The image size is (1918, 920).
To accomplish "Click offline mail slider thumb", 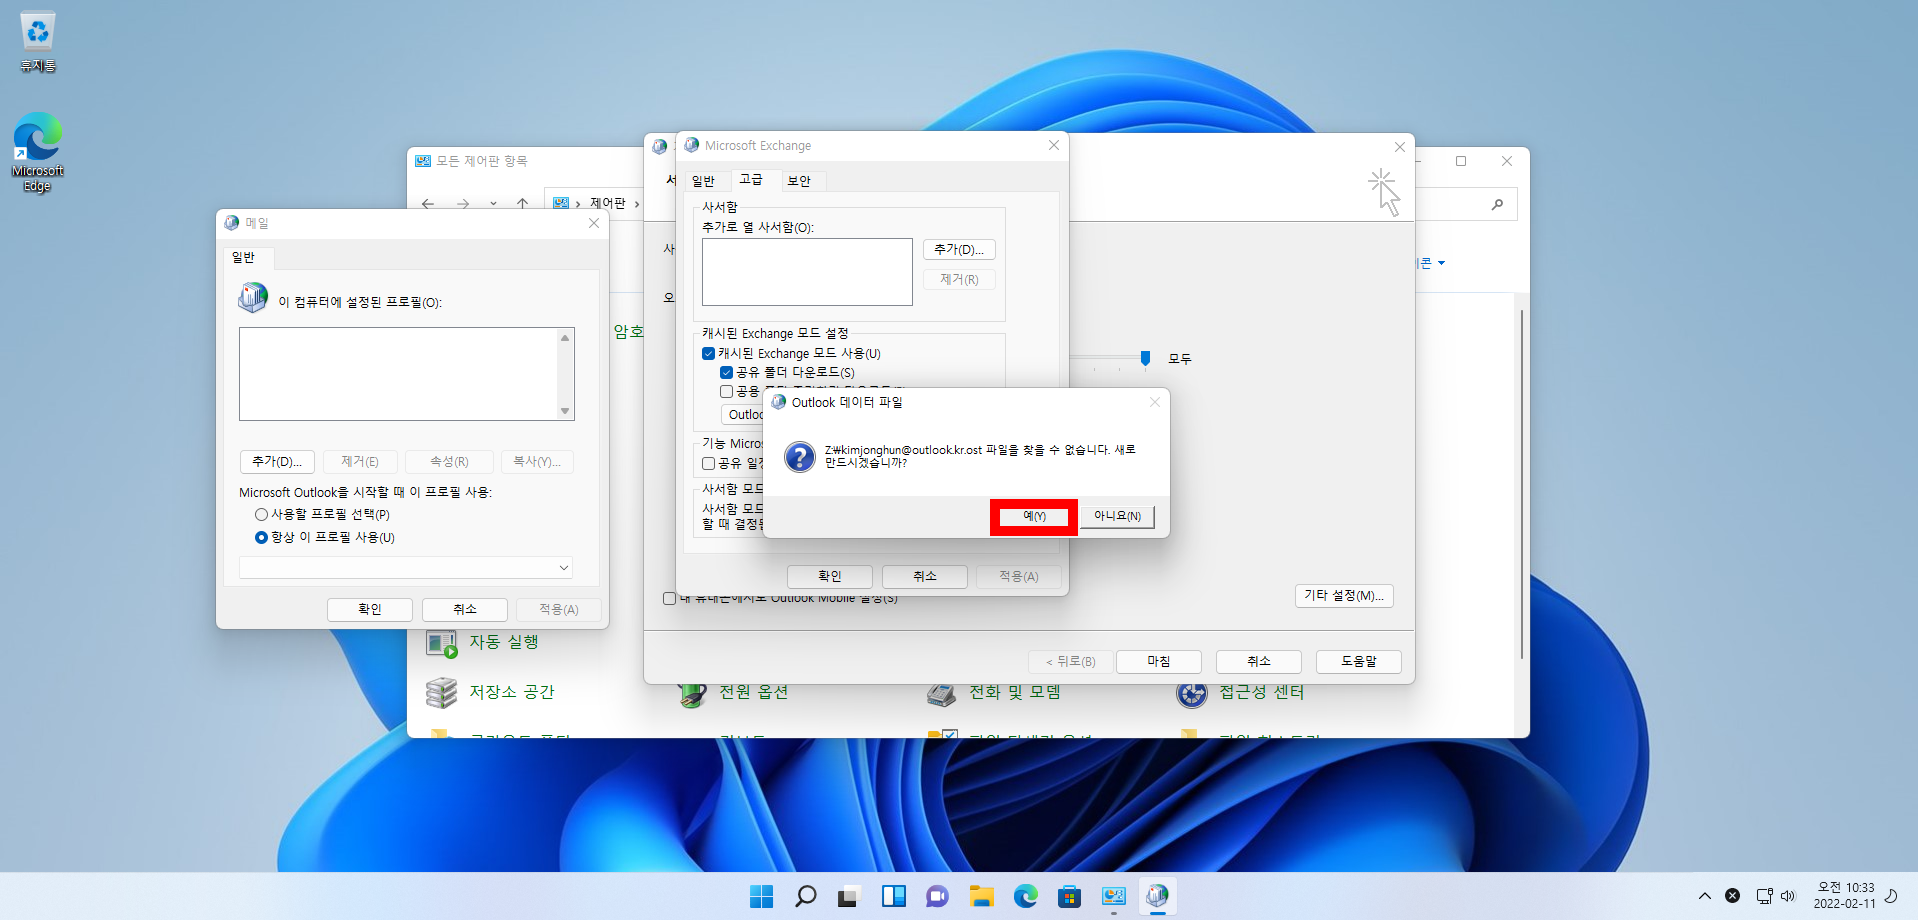I will point(1145,358).
